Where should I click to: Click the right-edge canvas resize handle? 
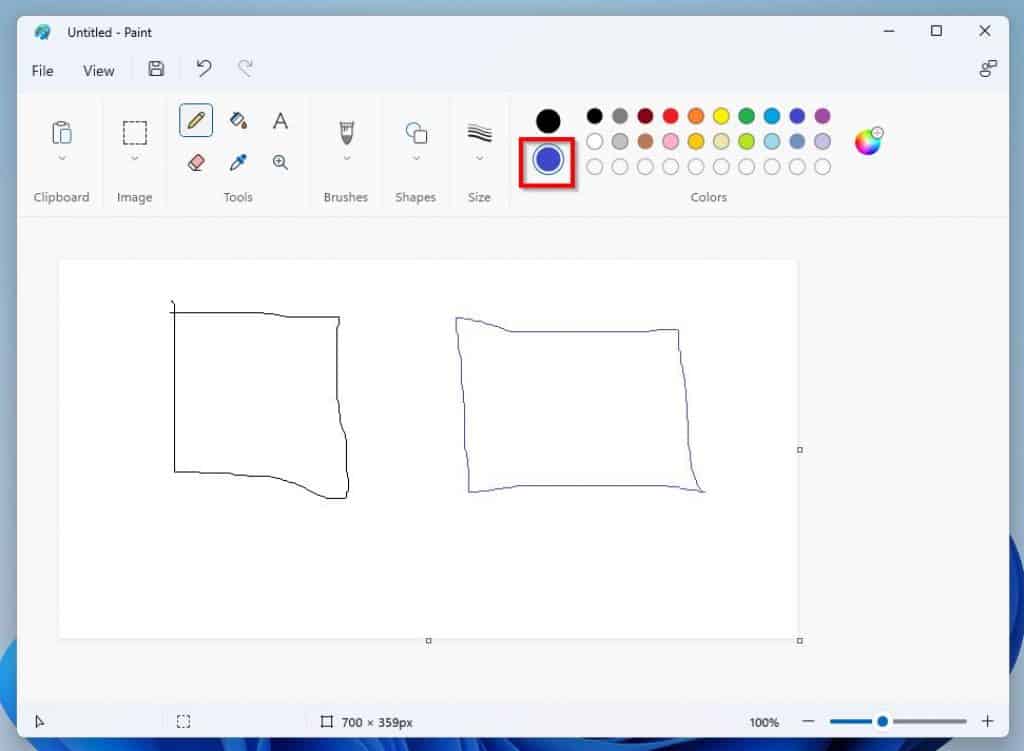[800, 450]
